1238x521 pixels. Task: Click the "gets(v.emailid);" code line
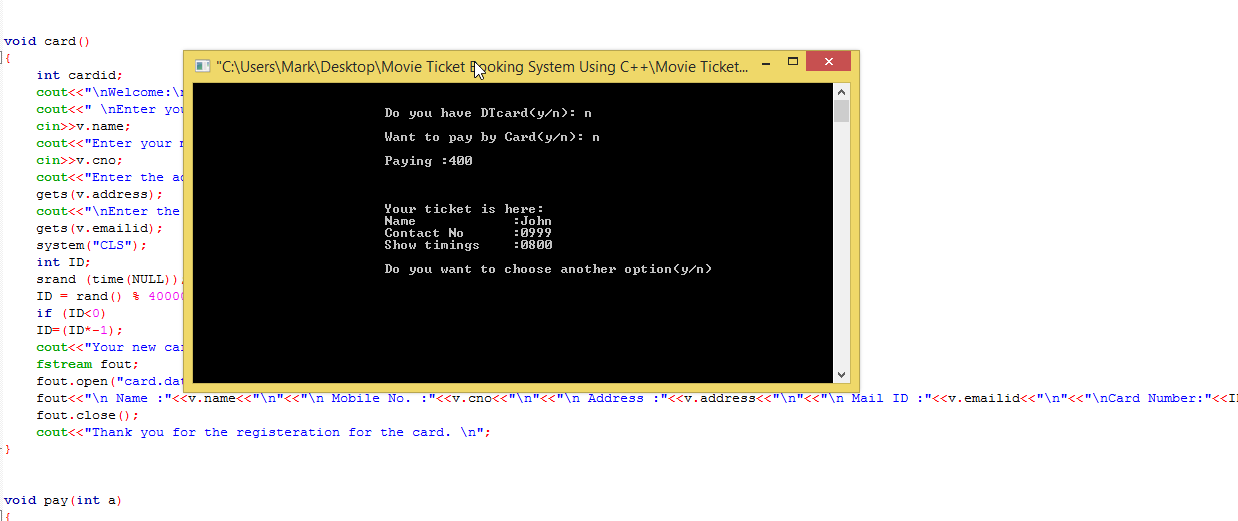[x=99, y=228]
